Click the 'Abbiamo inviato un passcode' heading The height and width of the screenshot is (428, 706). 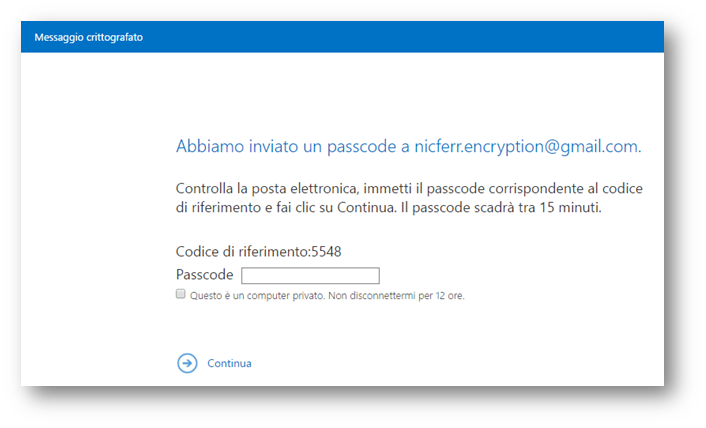coord(290,146)
